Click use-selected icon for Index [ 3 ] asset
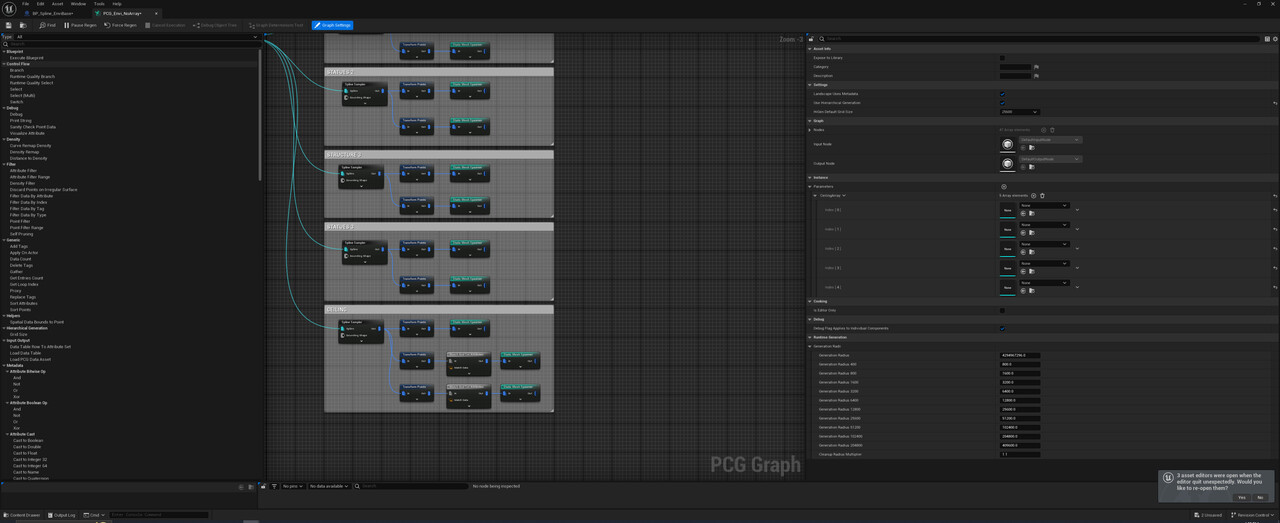 pos(1023,271)
